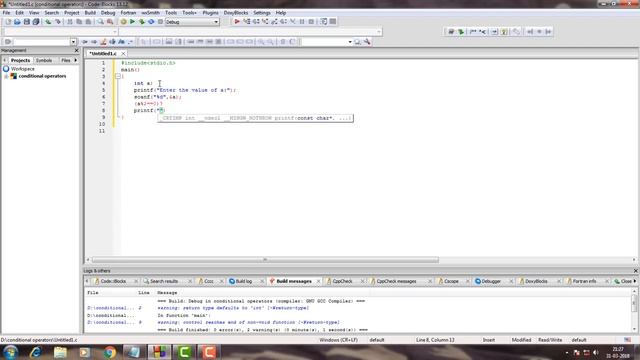Click the return type warning message row
This screenshot has height=360, width=640.
(233, 308)
